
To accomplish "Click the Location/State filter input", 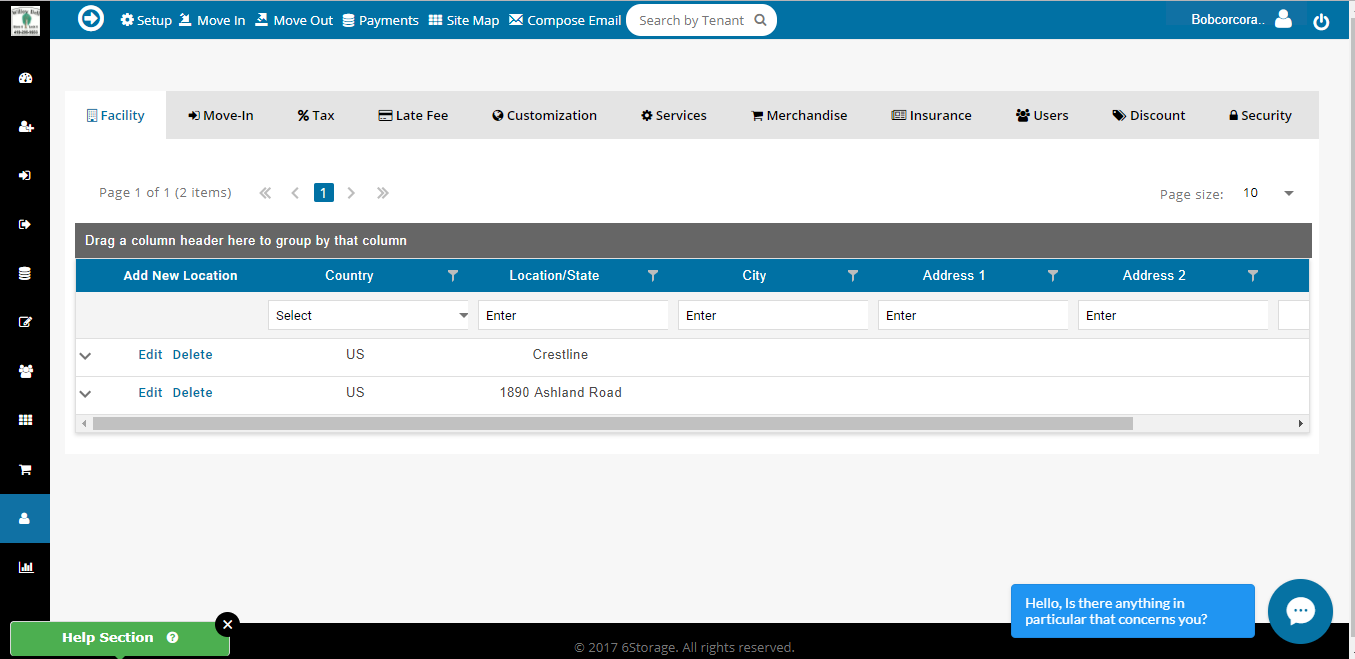I will [573, 315].
